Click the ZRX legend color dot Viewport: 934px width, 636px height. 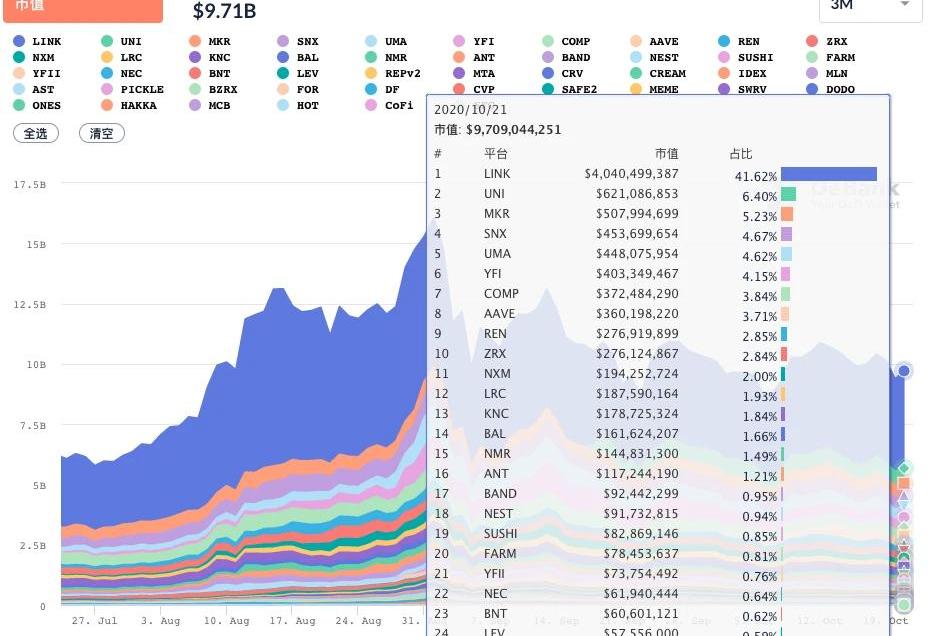click(x=813, y=42)
